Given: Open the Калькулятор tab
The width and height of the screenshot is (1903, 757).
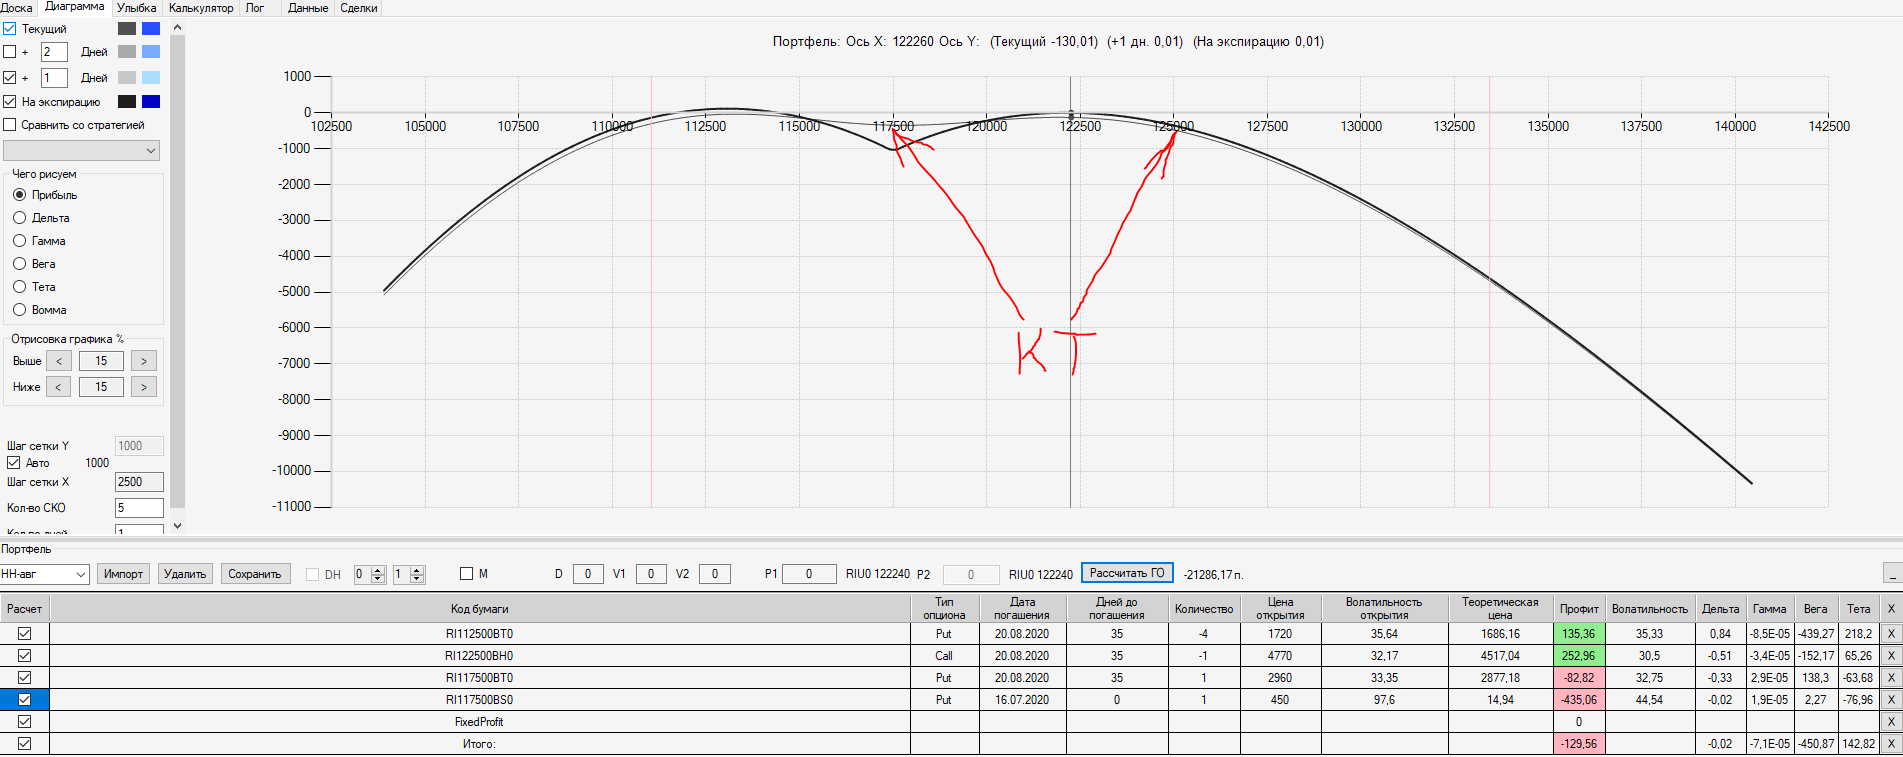Looking at the screenshot, I should tap(201, 8).
